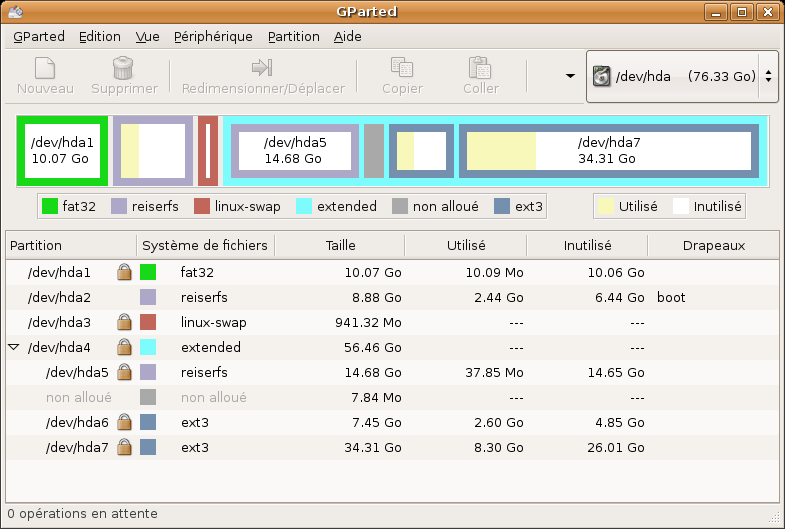This screenshot has height=529, width=785.
Task: Click the /dev/hda4 color square in list
Action: tap(148, 347)
